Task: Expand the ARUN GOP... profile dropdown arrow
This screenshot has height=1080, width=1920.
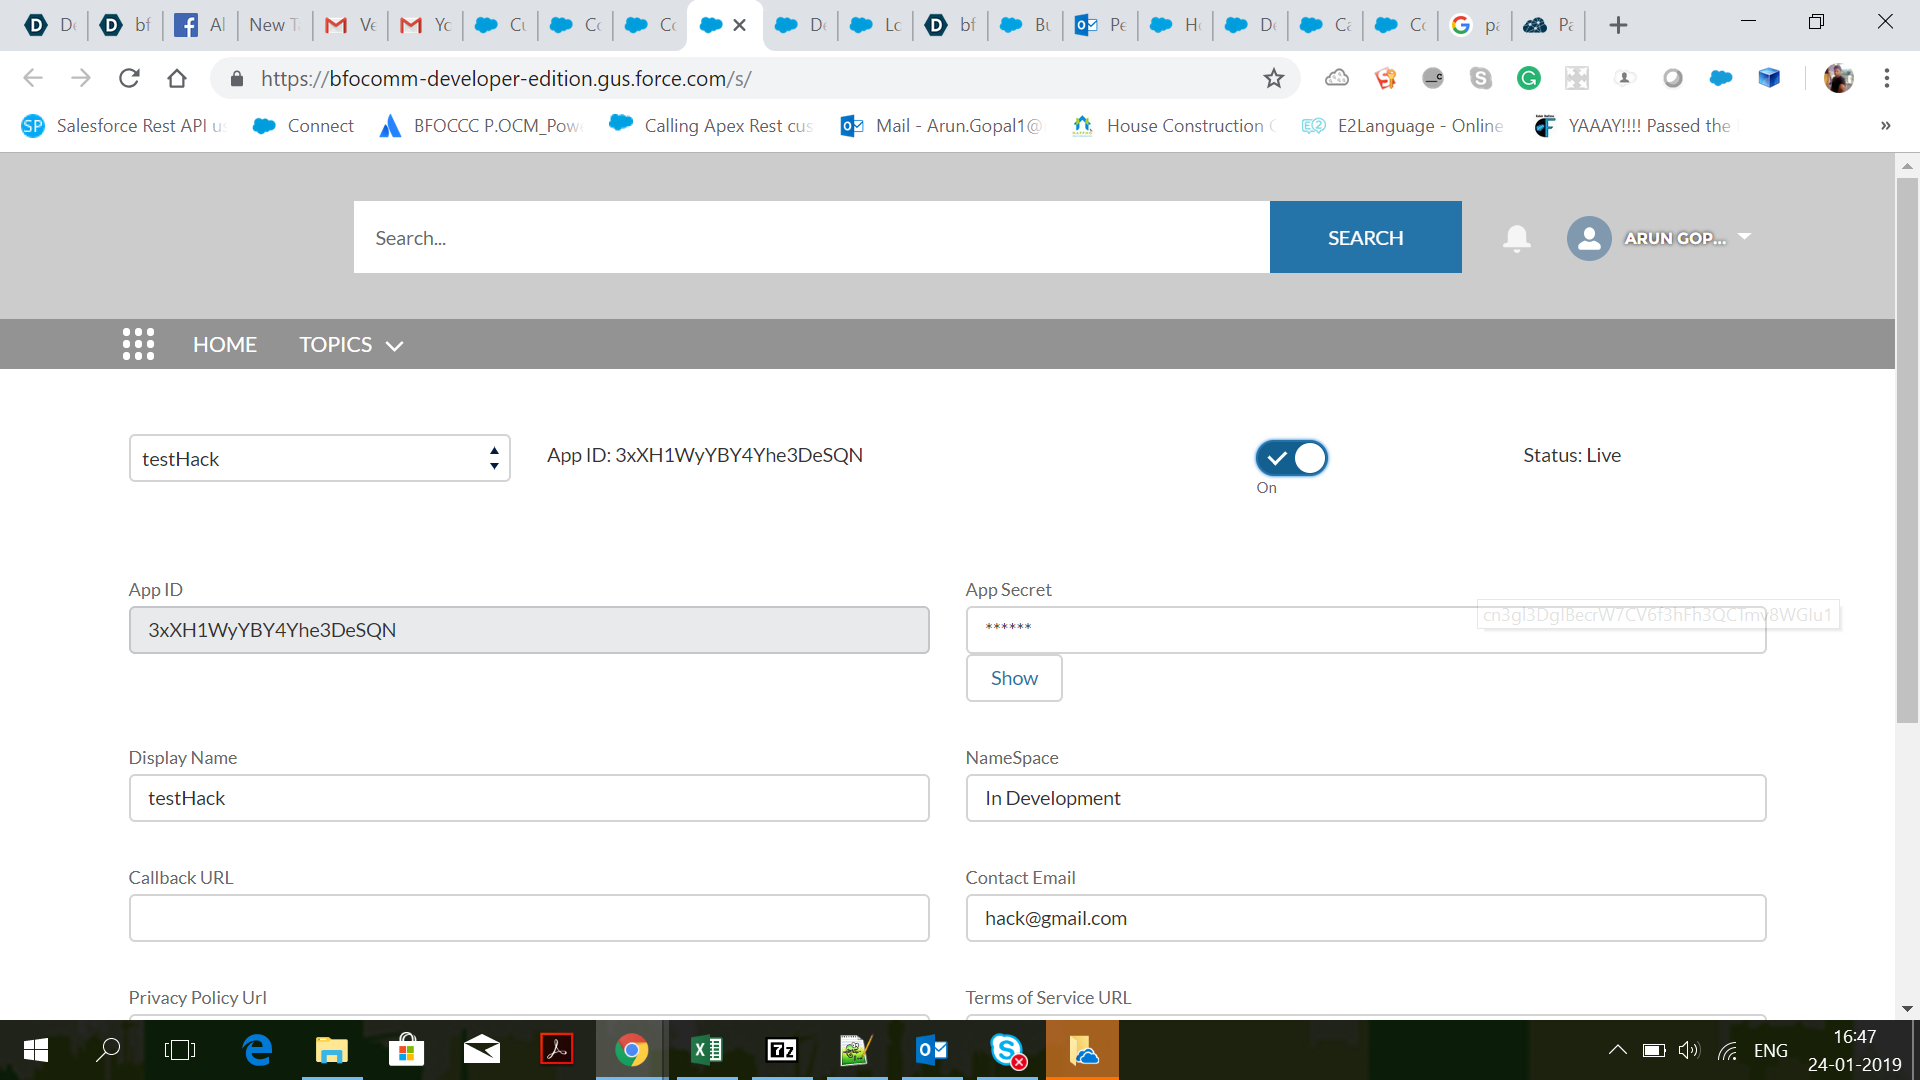Action: point(1745,237)
